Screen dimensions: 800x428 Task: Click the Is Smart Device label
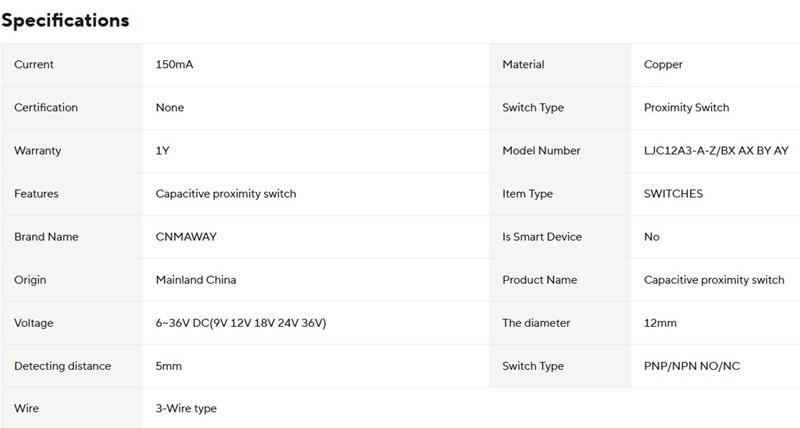[x=542, y=237]
